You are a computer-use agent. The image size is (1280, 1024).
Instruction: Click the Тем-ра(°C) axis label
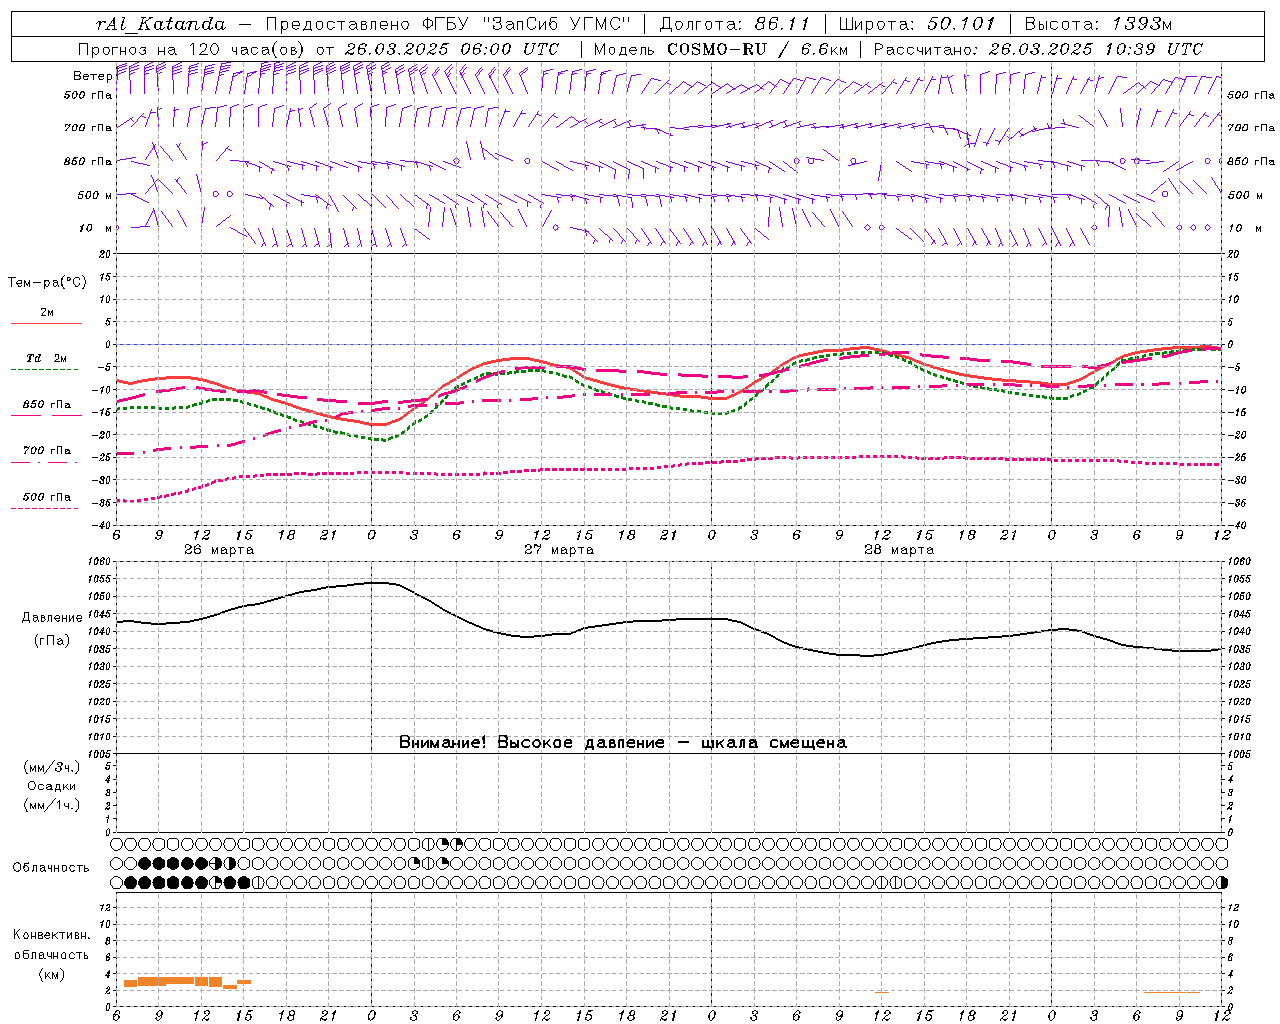pos(47,283)
